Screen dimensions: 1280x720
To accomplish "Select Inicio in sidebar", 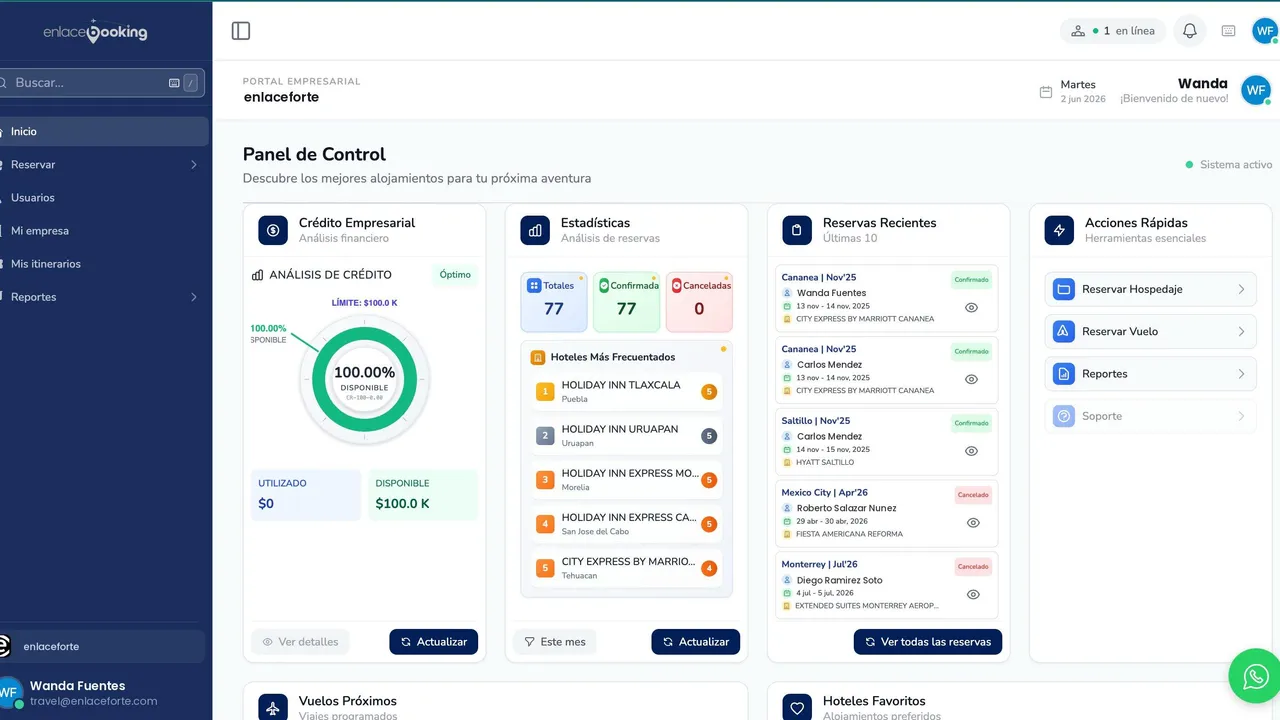I will [x=104, y=132].
